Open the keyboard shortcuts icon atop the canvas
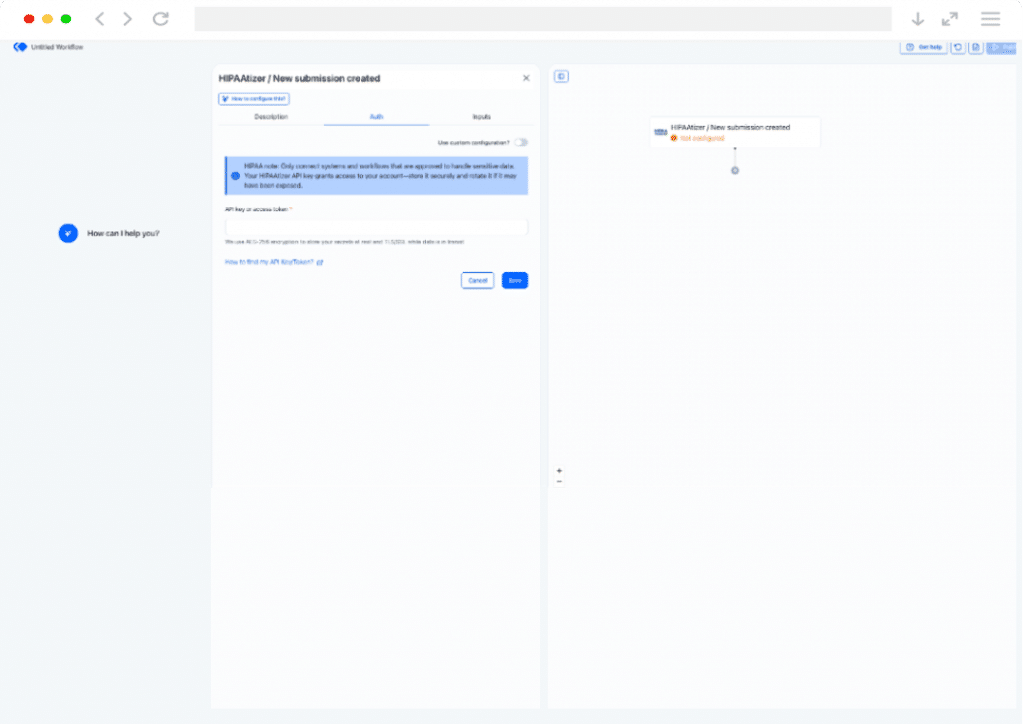 [561, 77]
